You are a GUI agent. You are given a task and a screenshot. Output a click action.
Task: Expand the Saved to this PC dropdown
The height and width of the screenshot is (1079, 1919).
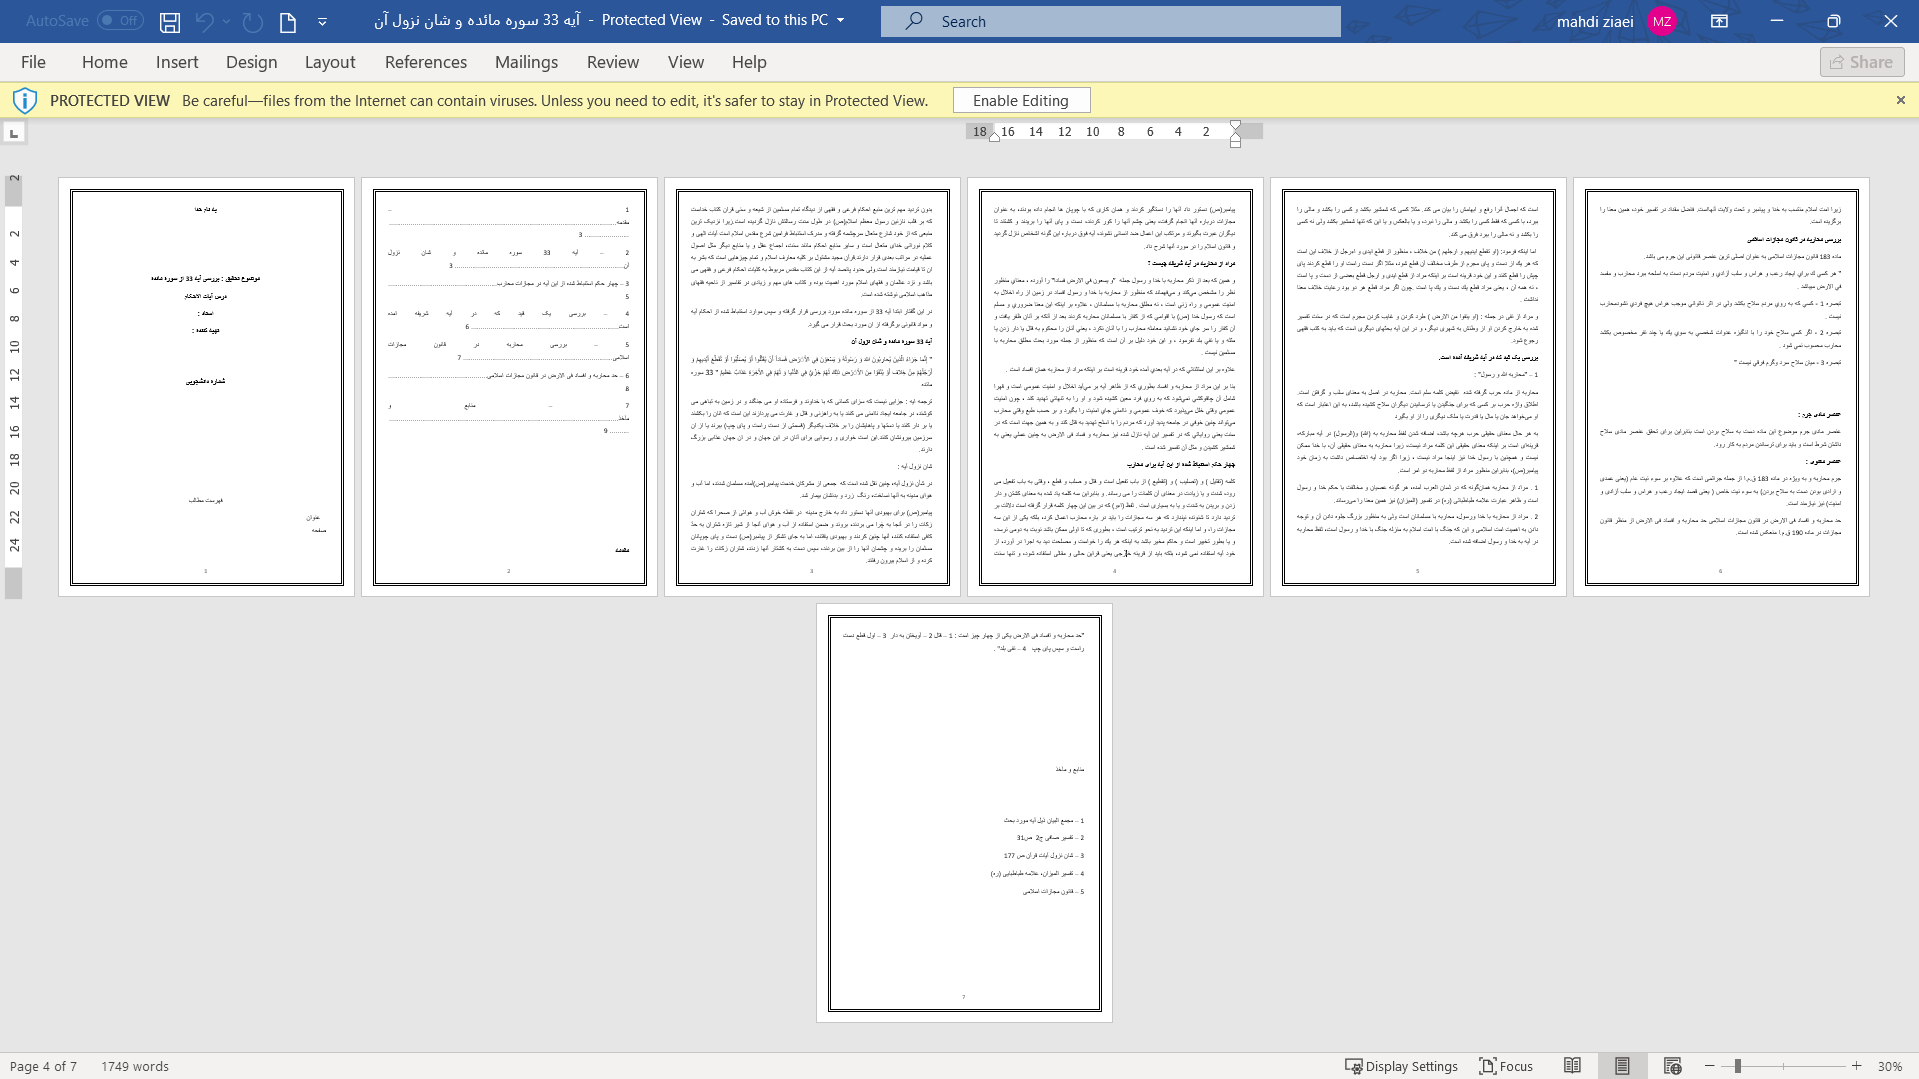840,20
